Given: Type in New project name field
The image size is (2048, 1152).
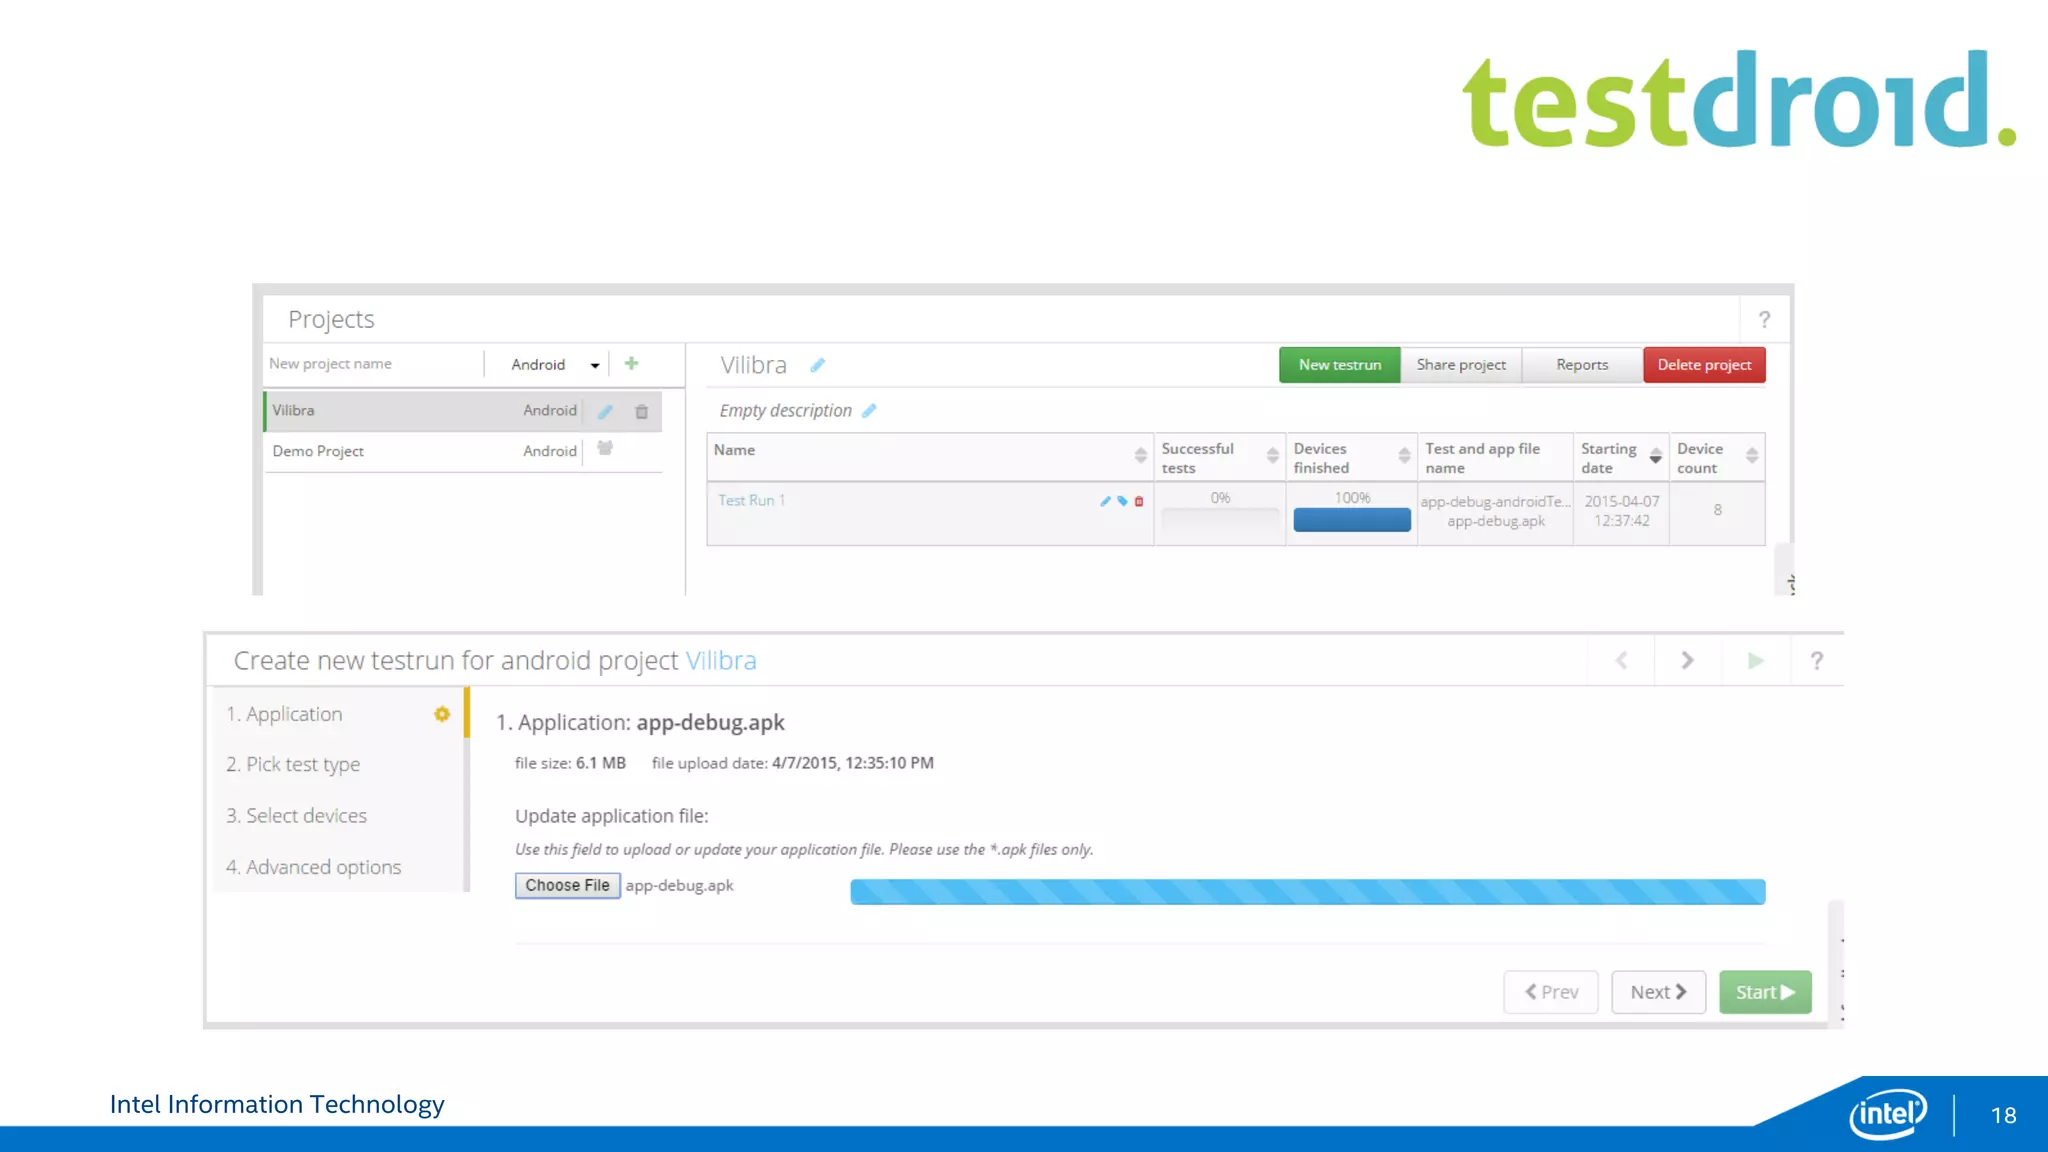Looking at the screenshot, I should tap(372, 364).
